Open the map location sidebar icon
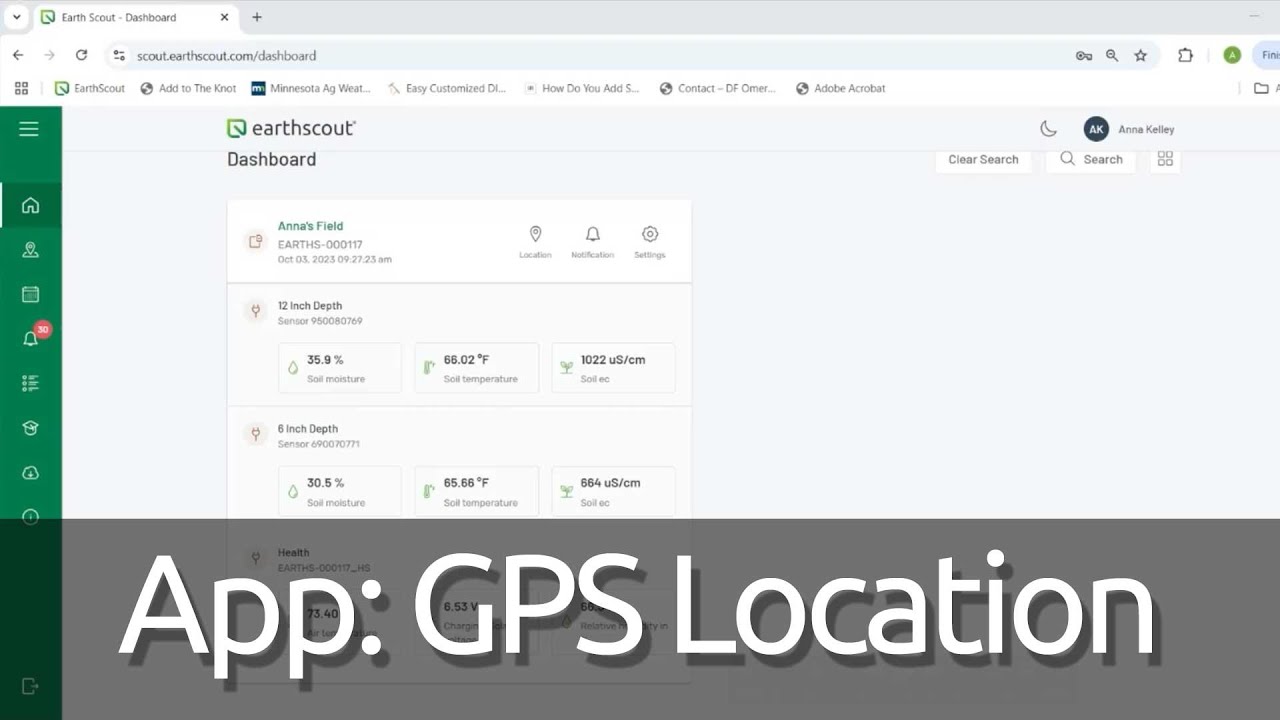The width and height of the screenshot is (1280, 720). pos(30,250)
